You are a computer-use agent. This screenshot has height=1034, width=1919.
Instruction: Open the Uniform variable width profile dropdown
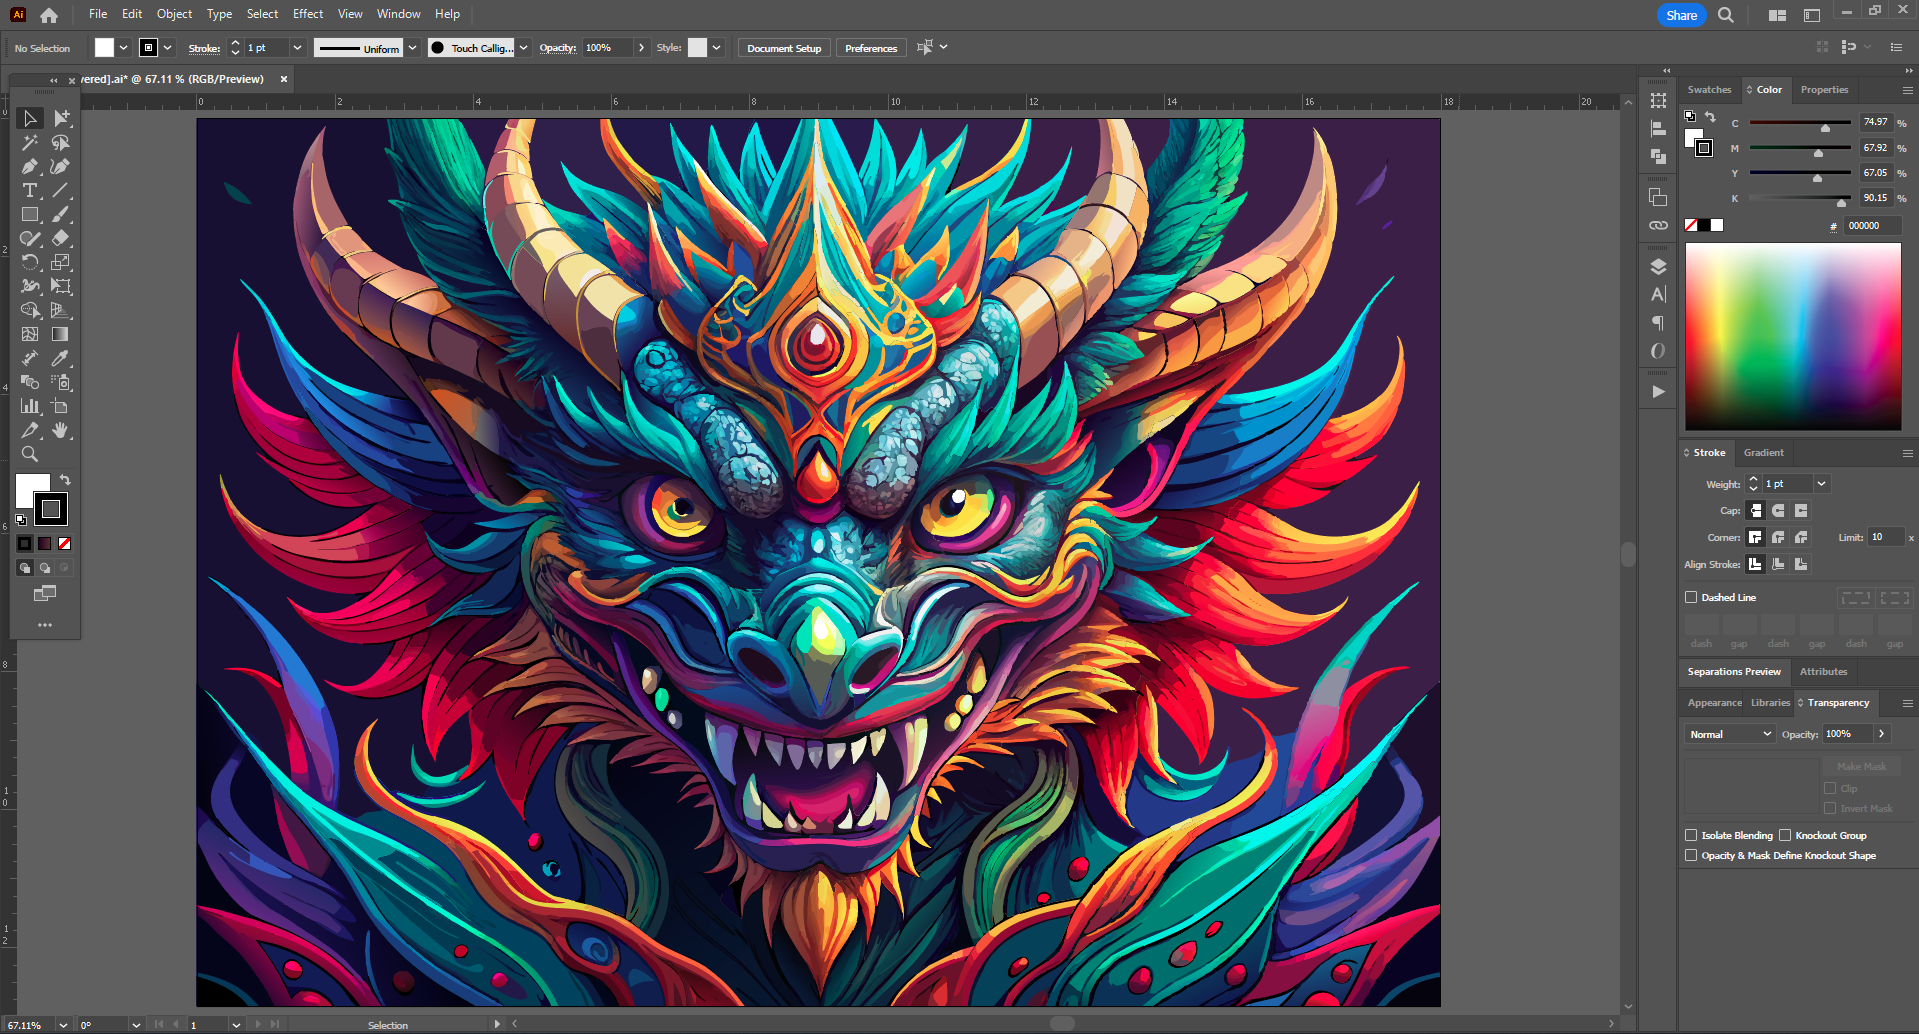[x=412, y=48]
